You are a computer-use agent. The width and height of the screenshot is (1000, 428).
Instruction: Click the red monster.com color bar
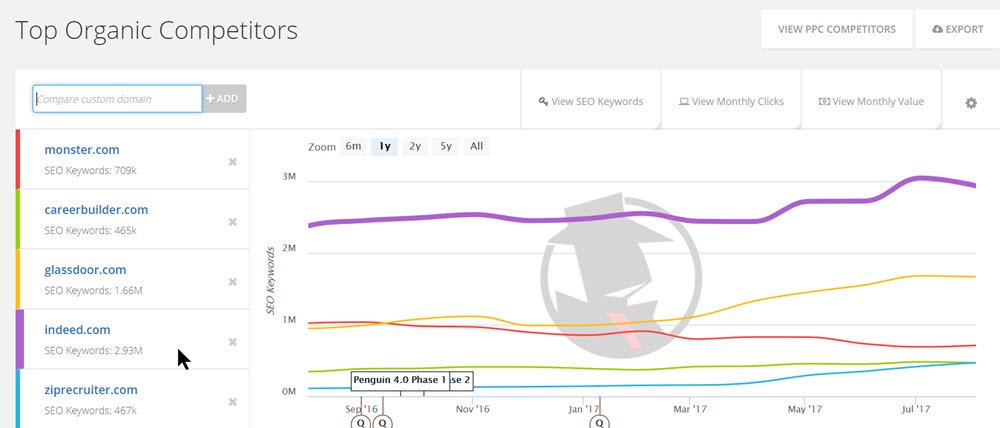click(x=18, y=159)
